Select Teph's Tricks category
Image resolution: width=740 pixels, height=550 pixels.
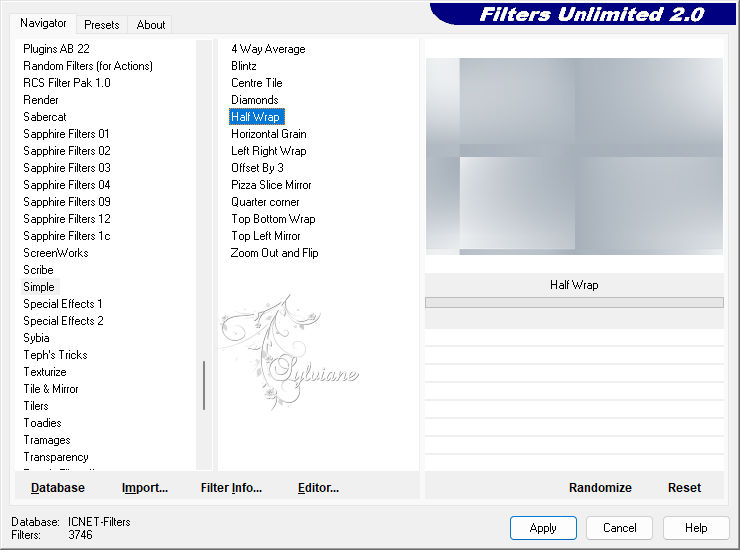click(55, 355)
